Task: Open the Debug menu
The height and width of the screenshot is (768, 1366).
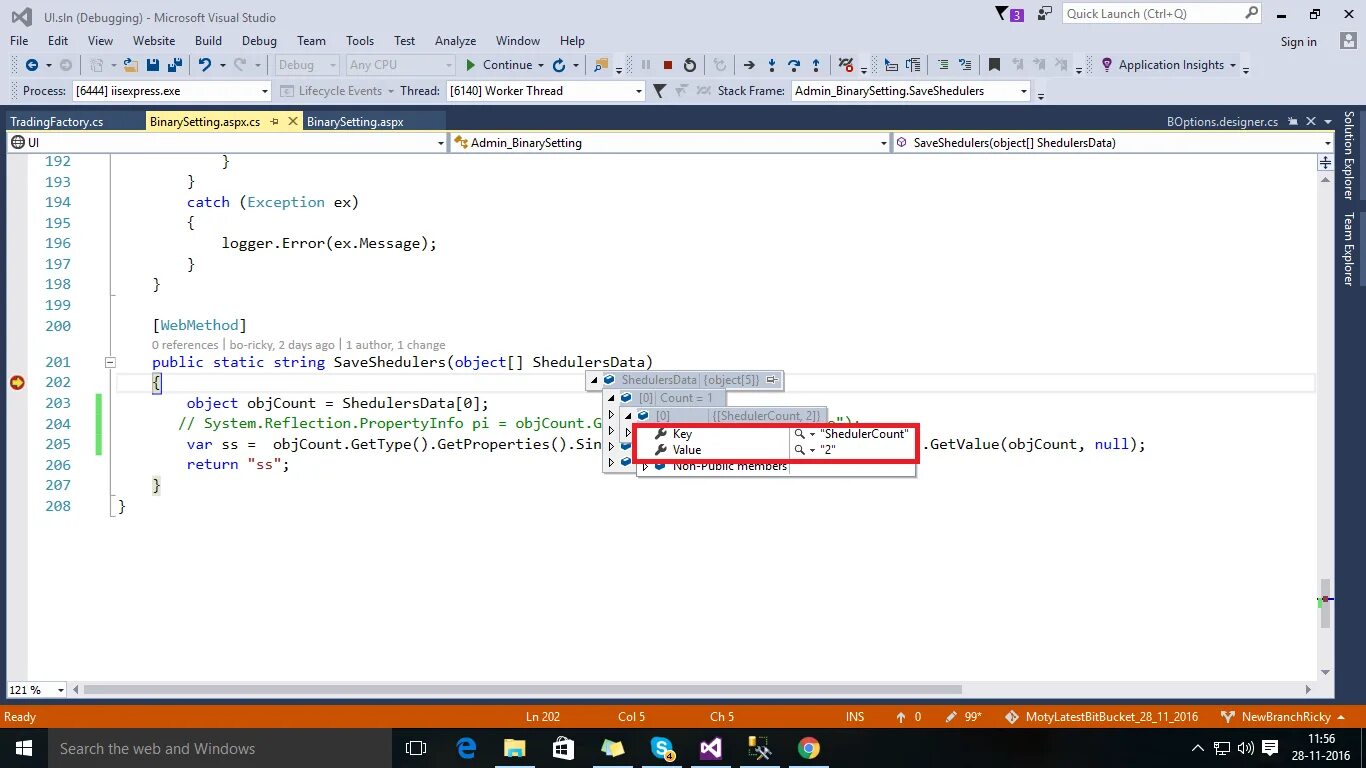Action: (x=259, y=41)
